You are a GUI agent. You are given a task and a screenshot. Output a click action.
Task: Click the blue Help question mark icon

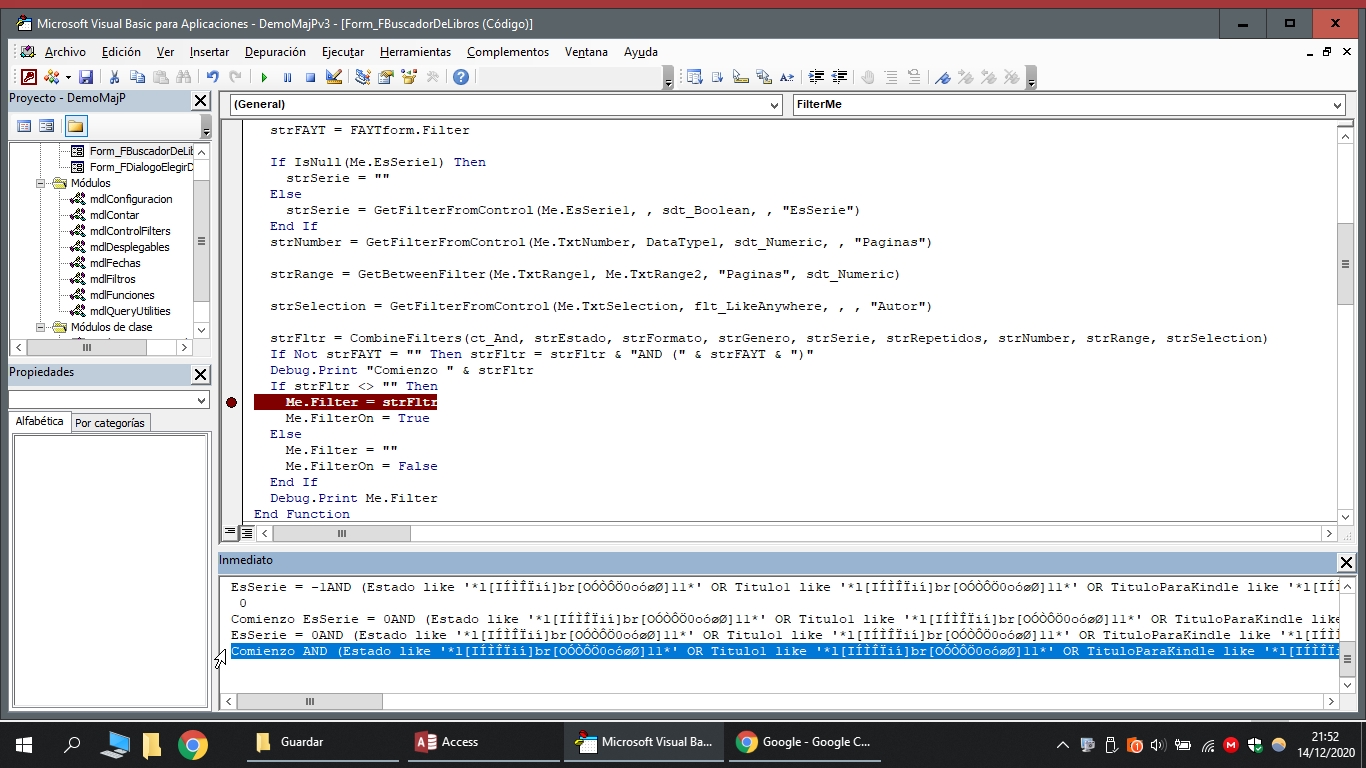tap(461, 77)
